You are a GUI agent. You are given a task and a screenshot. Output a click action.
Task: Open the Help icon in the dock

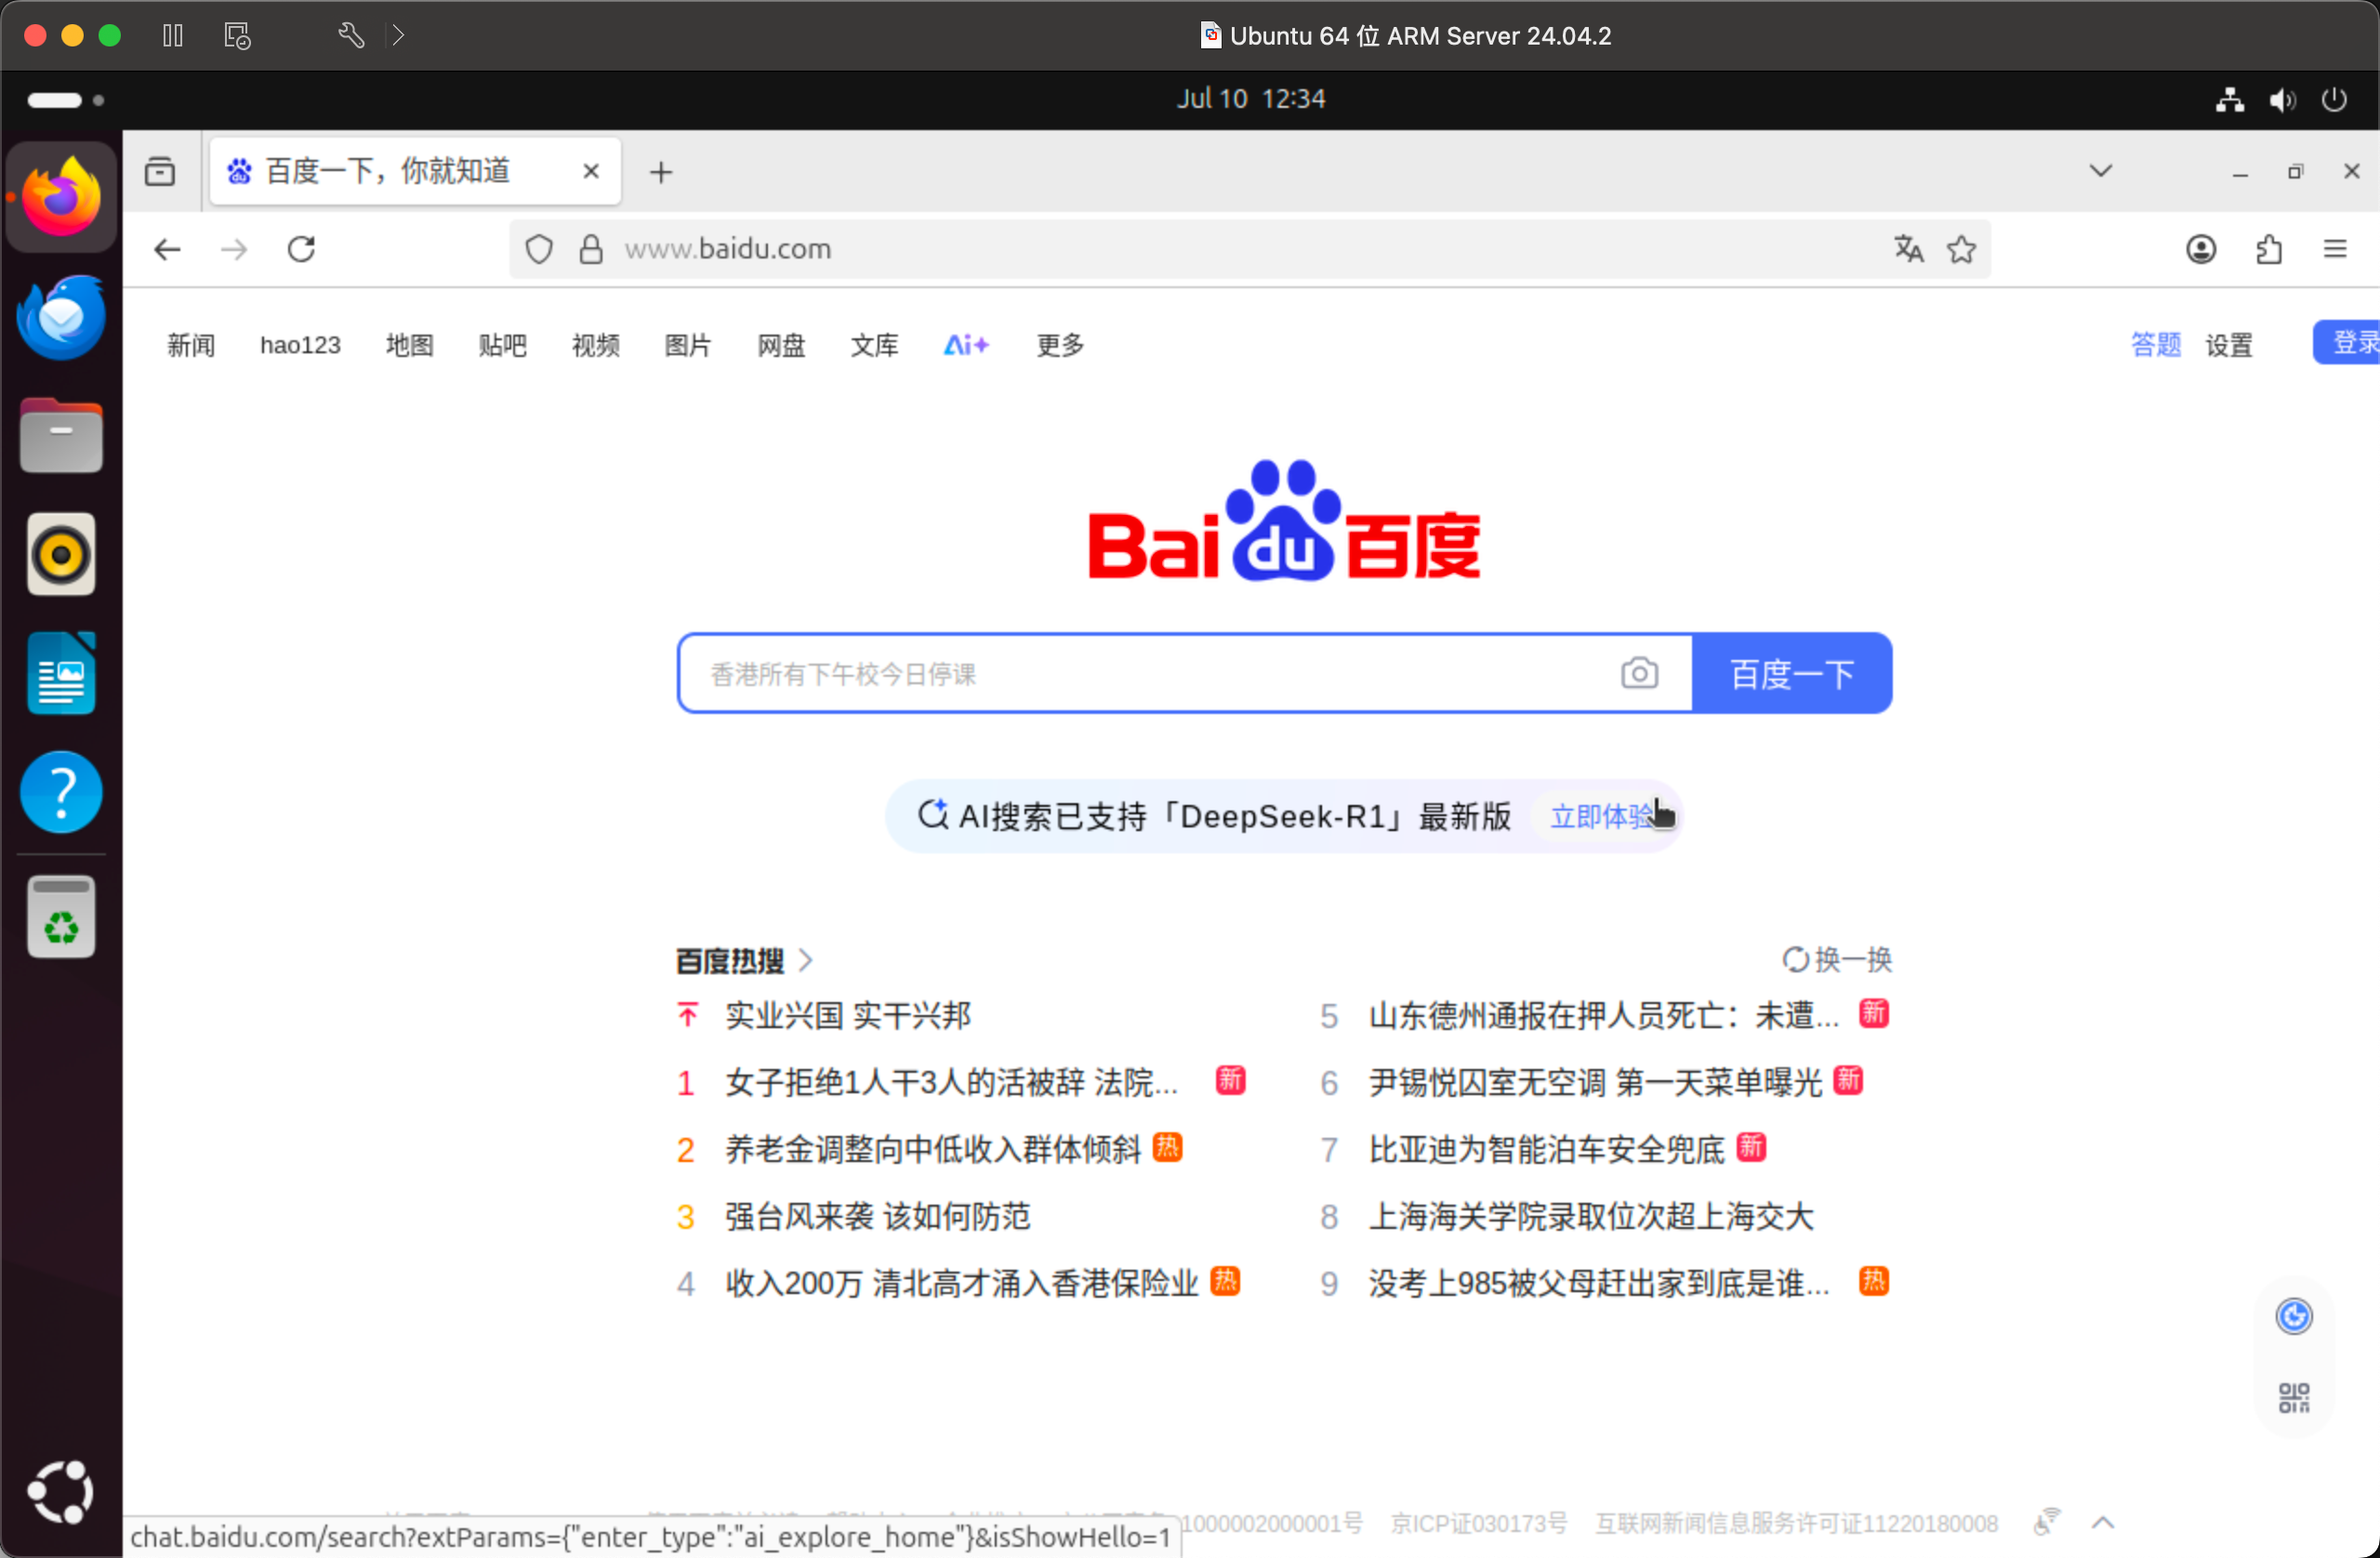61,792
